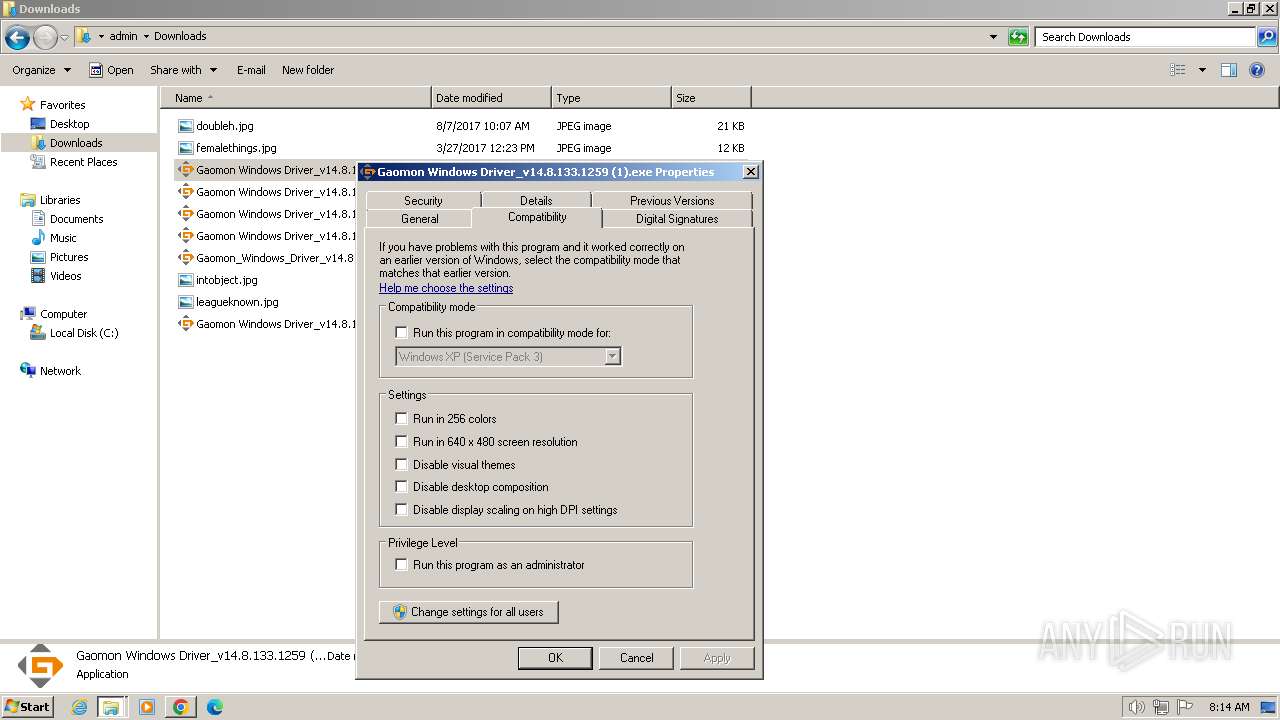Sort by Date modified column header

tap(491, 98)
